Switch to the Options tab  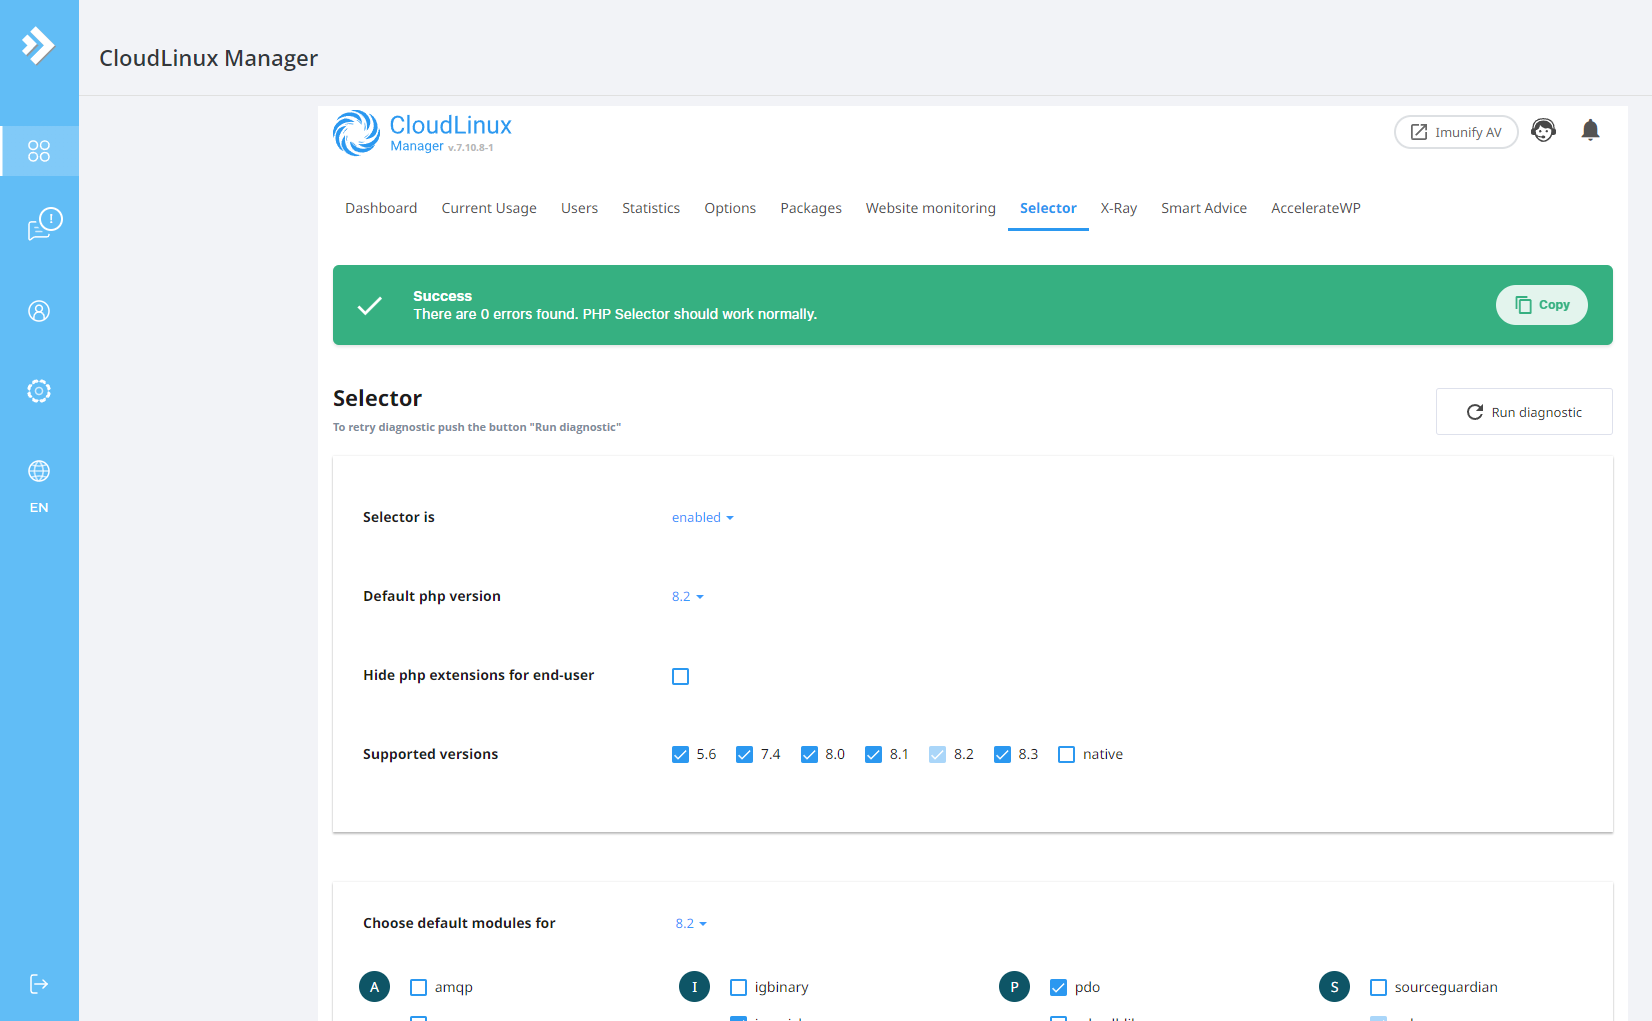(x=730, y=208)
